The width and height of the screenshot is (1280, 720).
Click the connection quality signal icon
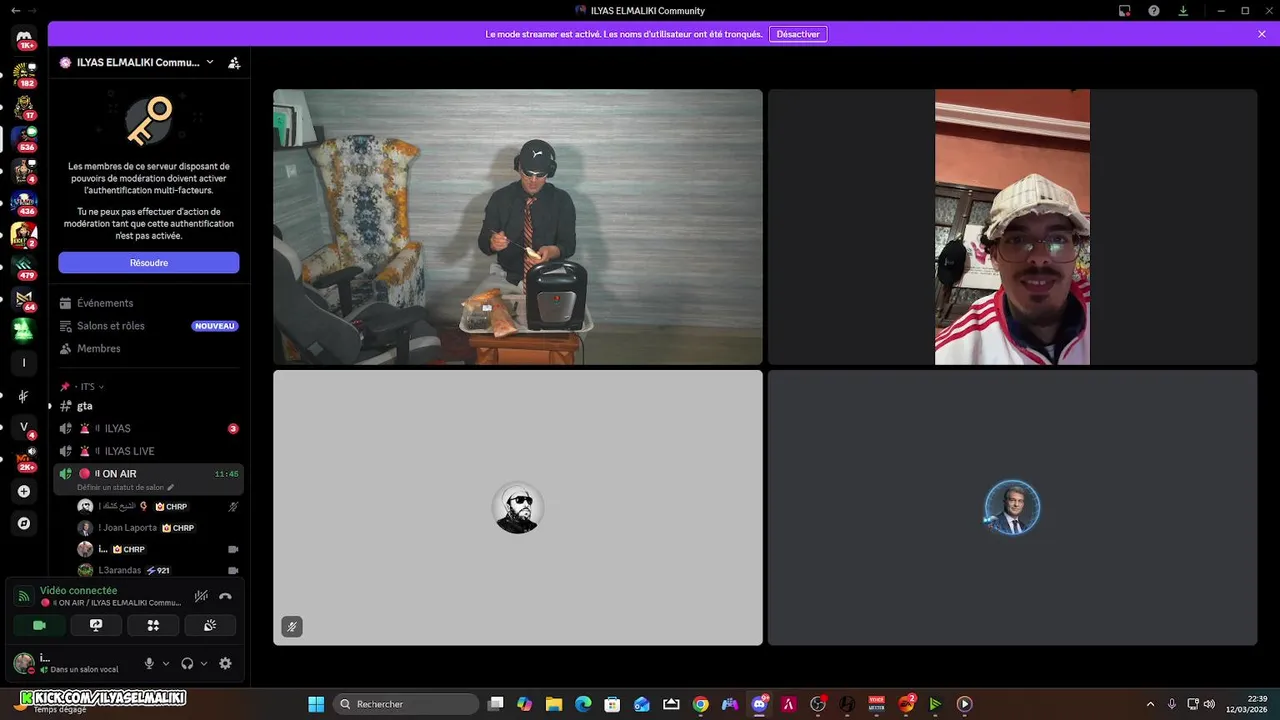point(24,596)
